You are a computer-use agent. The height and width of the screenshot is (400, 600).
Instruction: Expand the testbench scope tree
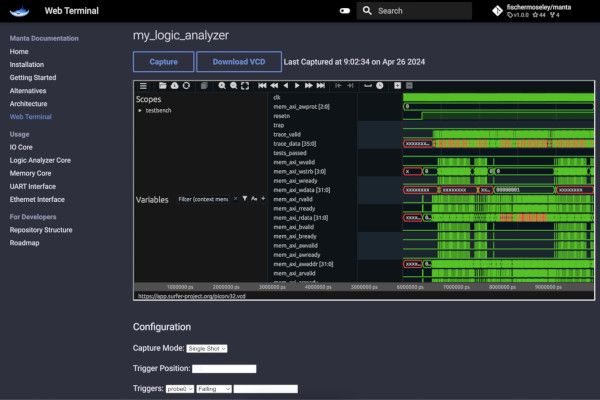pos(140,110)
